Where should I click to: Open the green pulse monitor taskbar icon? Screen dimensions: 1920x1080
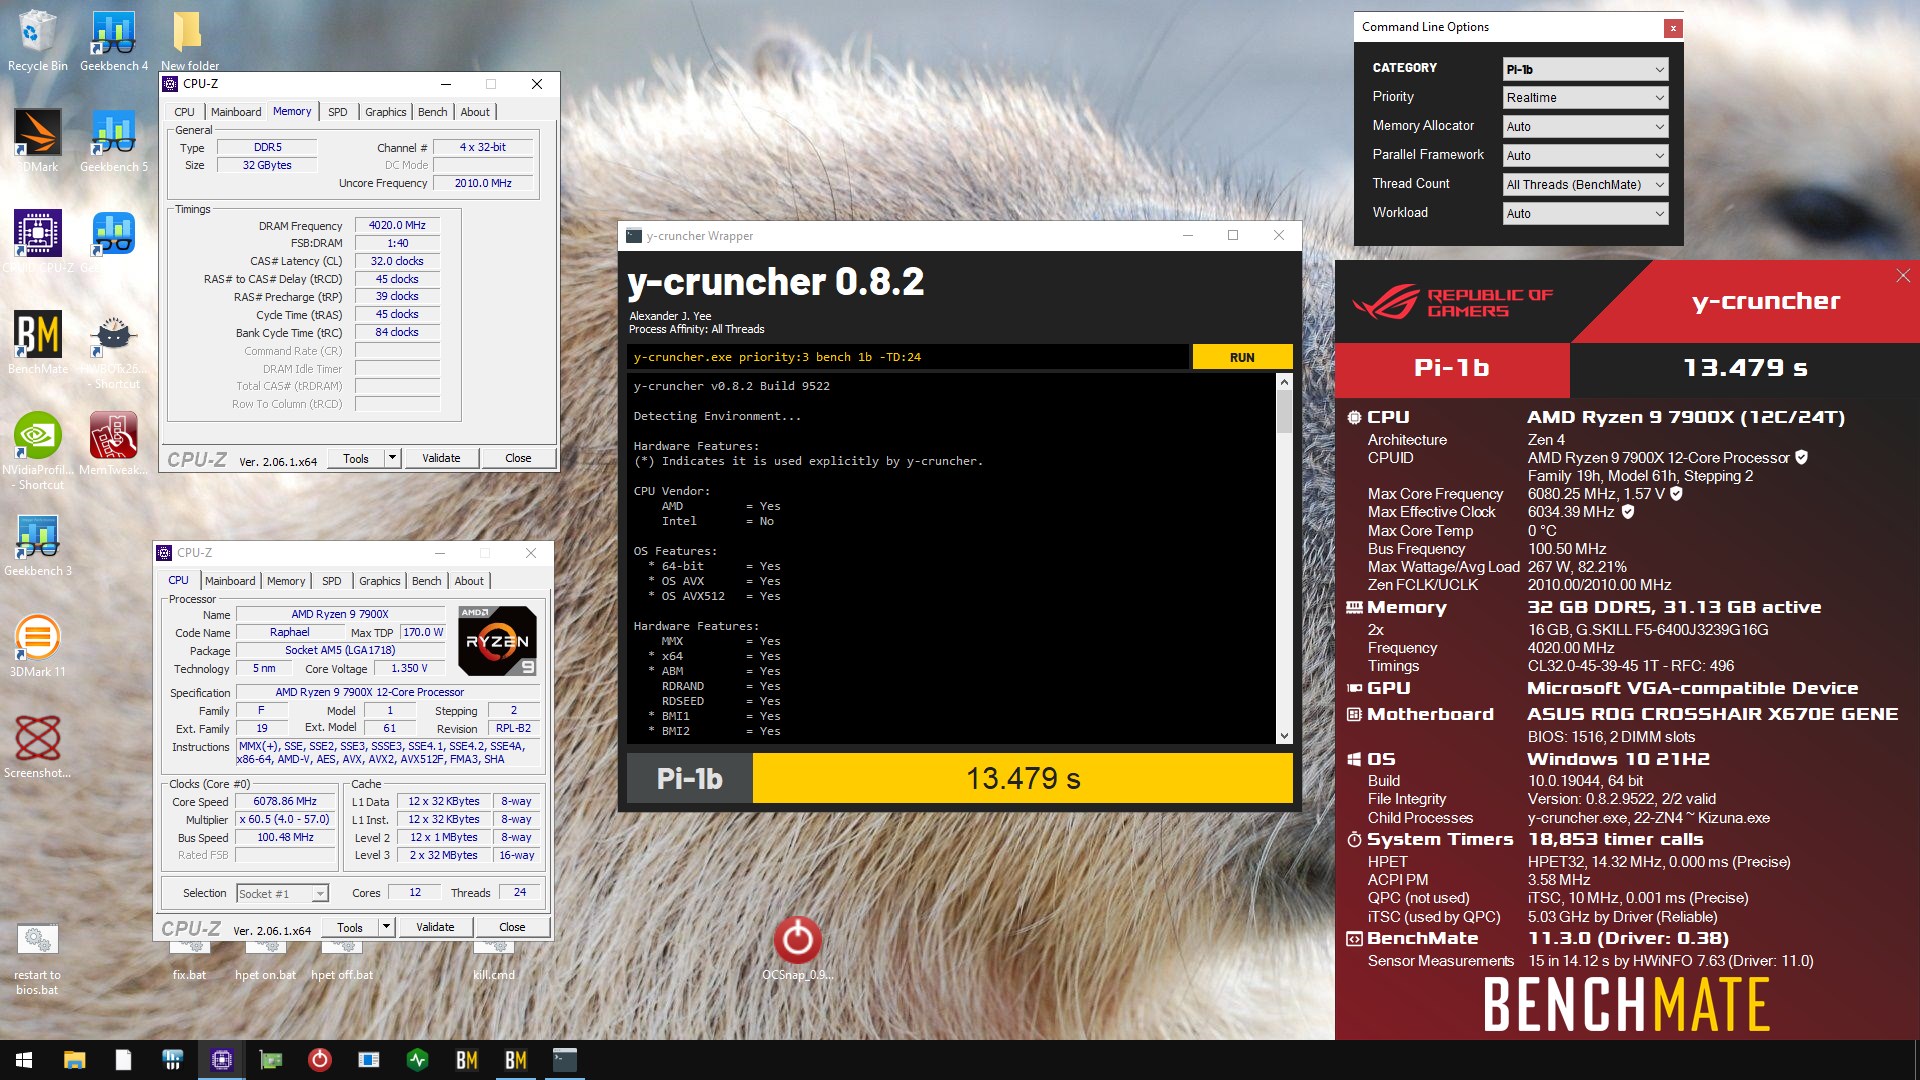click(417, 1060)
